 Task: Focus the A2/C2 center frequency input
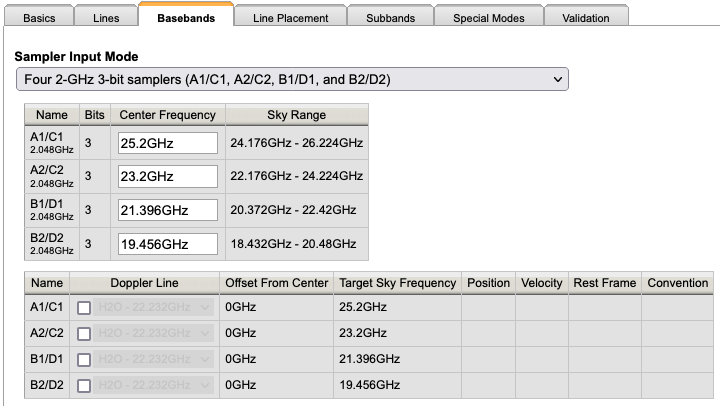point(167,177)
